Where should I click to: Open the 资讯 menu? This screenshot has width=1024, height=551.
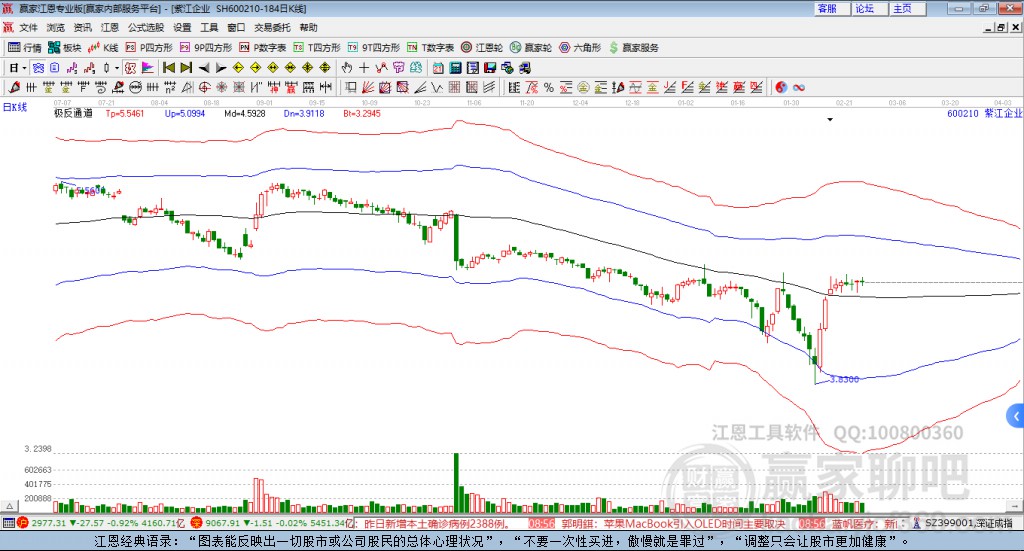[x=82, y=27]
